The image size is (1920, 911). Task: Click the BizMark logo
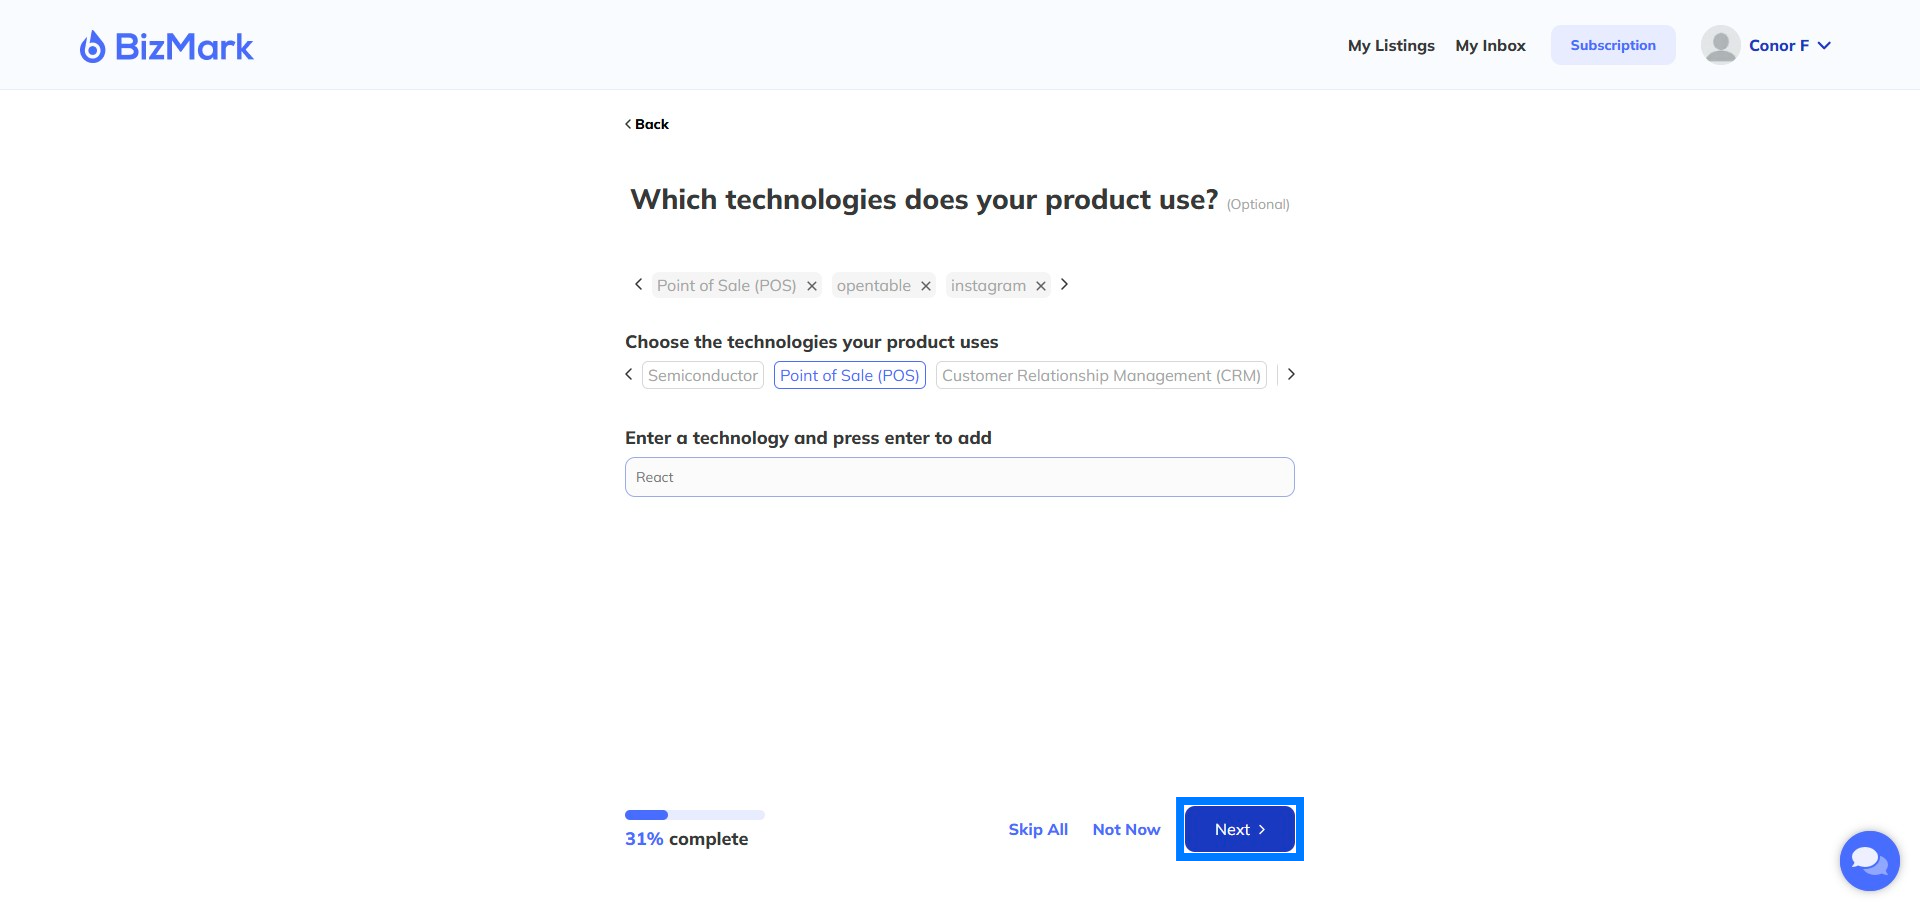(x=167, y=46)
